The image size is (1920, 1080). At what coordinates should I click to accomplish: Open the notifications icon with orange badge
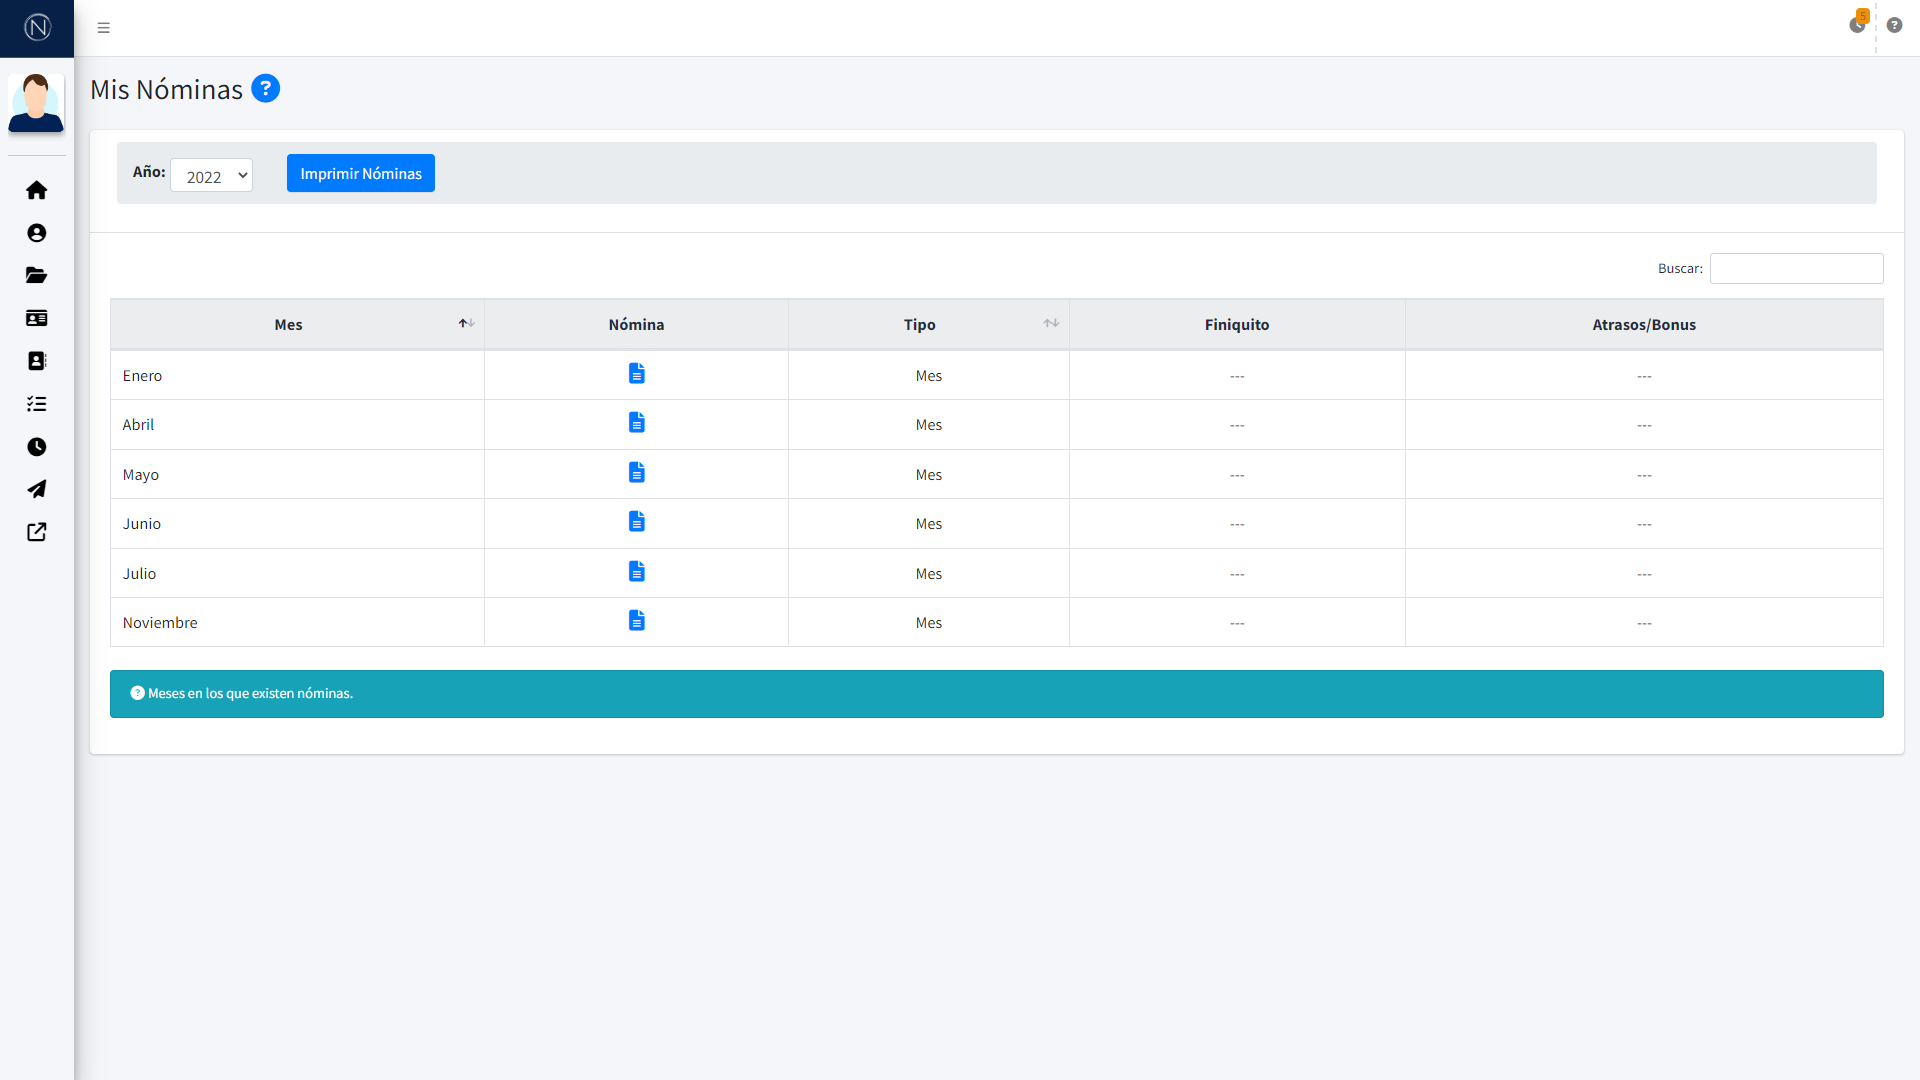1857,25
